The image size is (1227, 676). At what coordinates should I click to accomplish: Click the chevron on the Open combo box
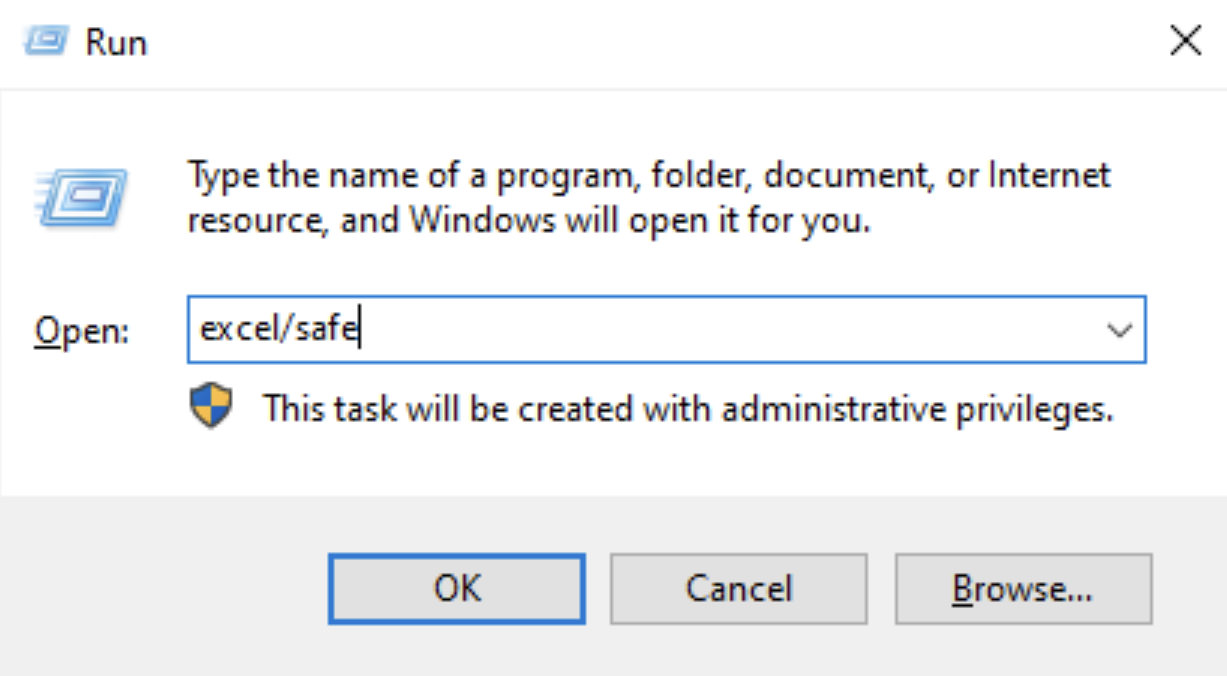1120,327
